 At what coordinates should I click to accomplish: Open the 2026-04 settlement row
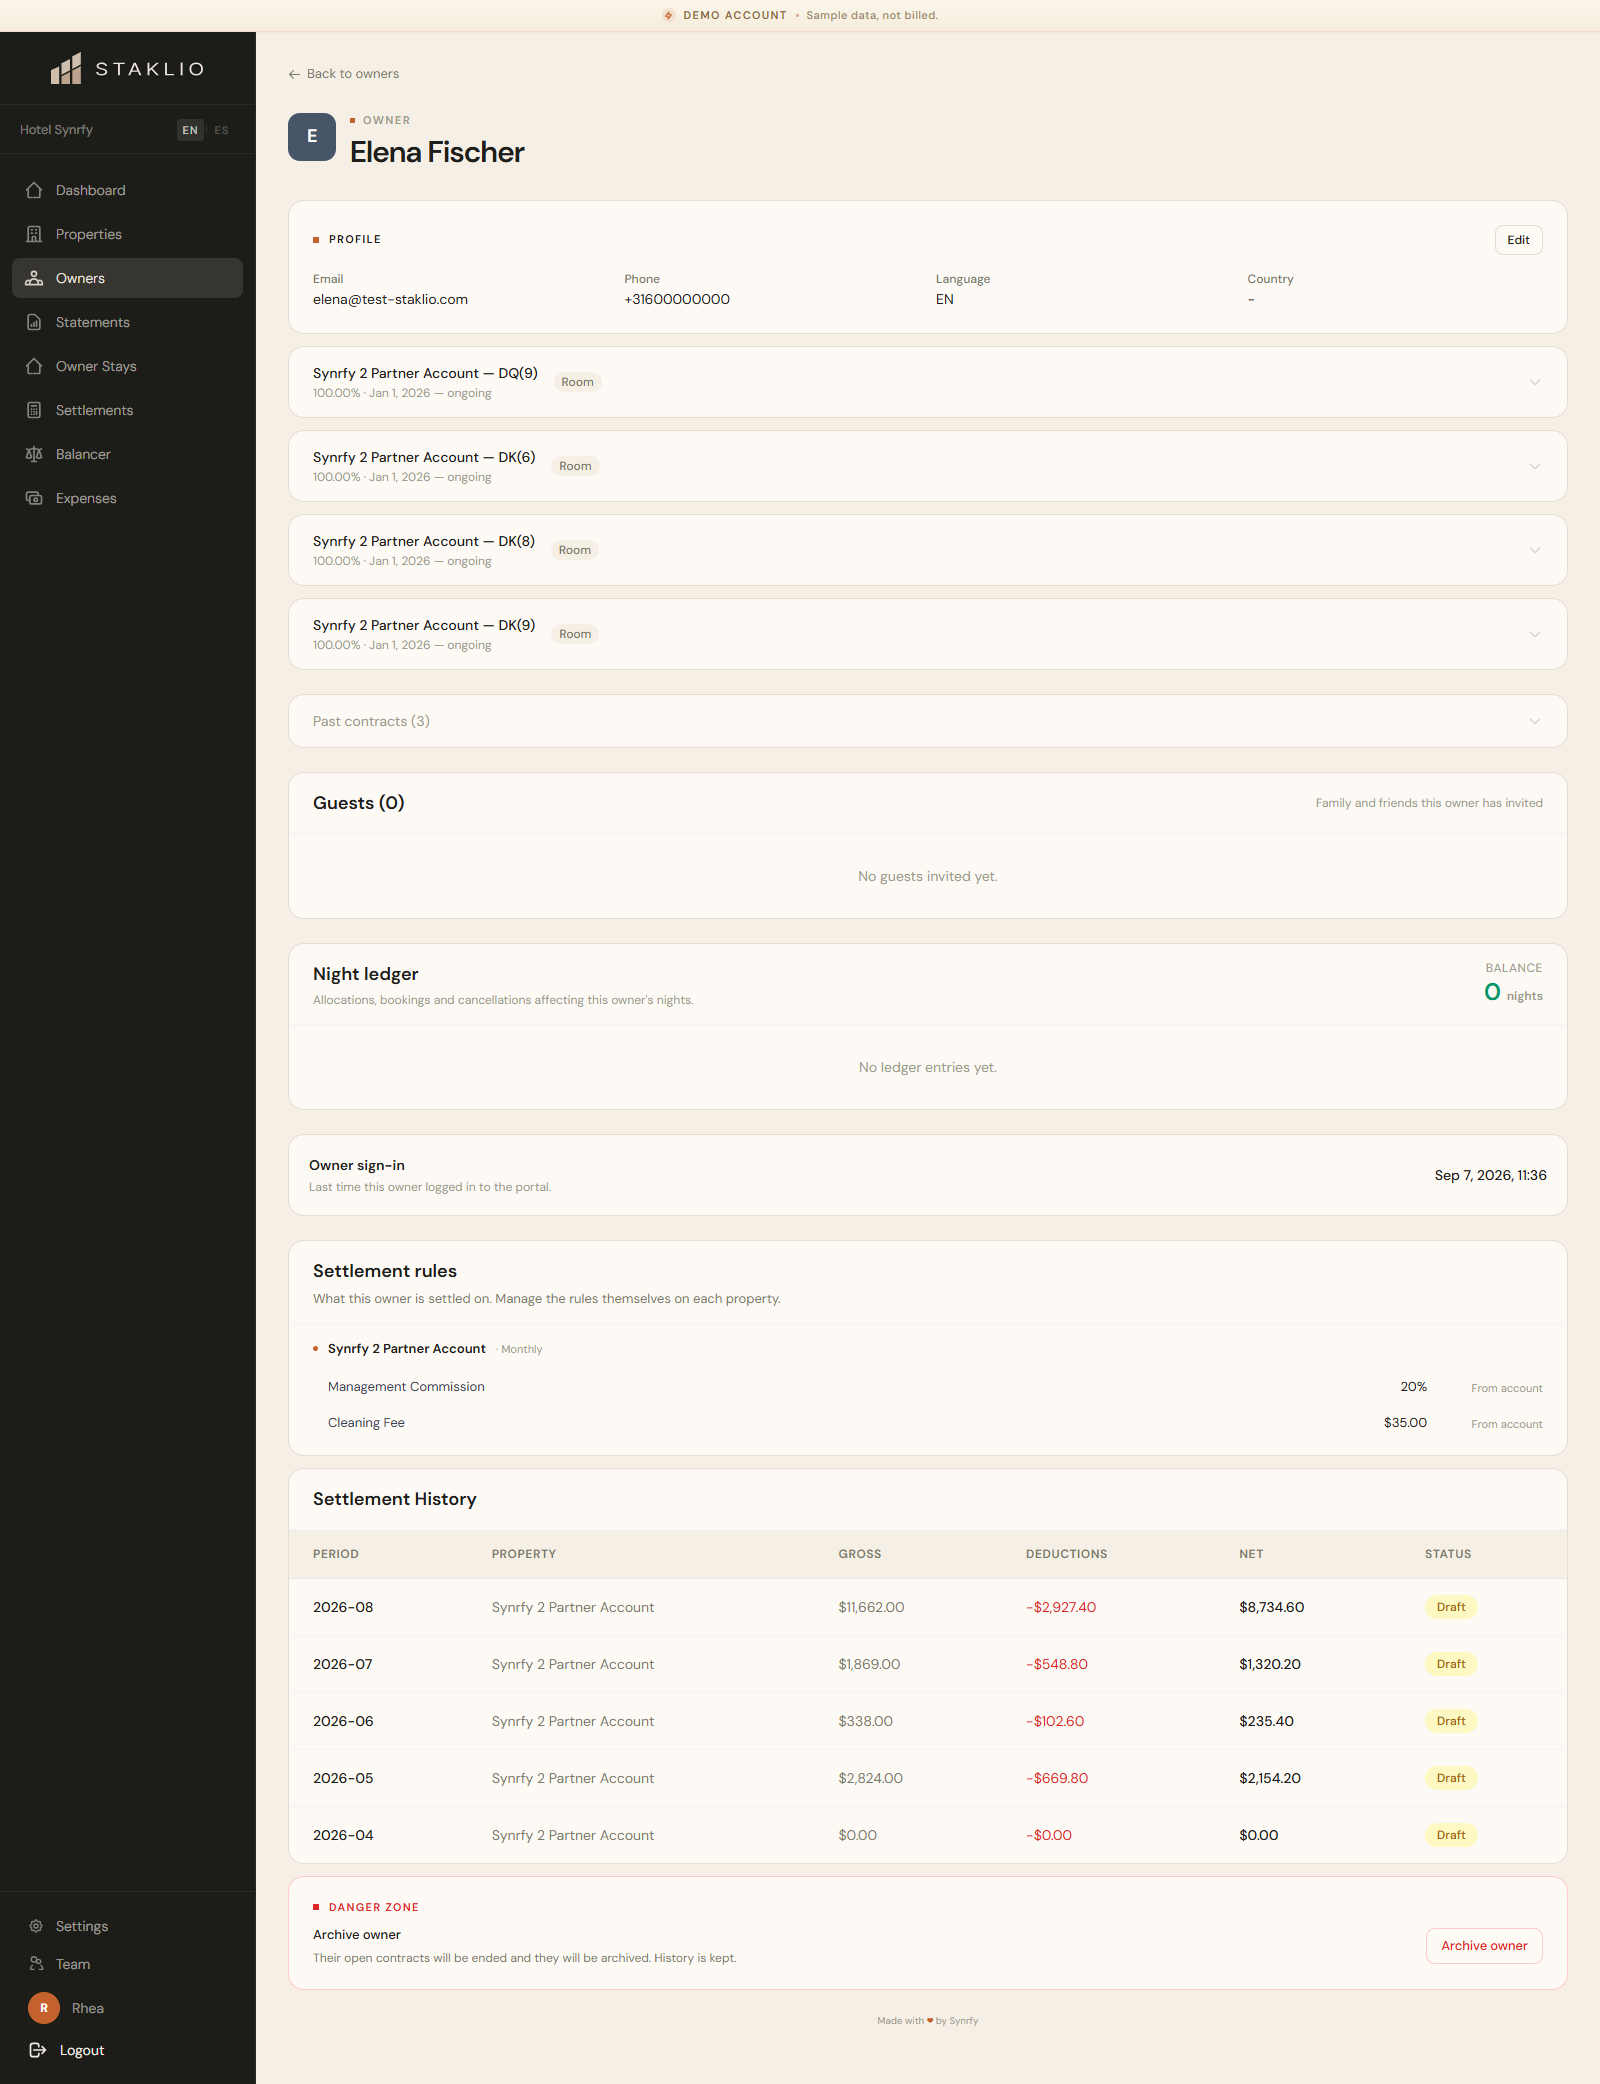pyautogui.click(x=927, y=1835)
